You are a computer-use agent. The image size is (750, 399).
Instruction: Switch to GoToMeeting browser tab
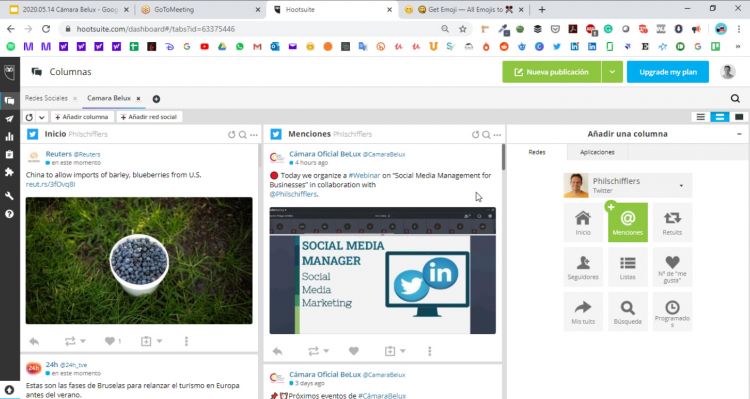pyautogui.click(x=201, y=10)
